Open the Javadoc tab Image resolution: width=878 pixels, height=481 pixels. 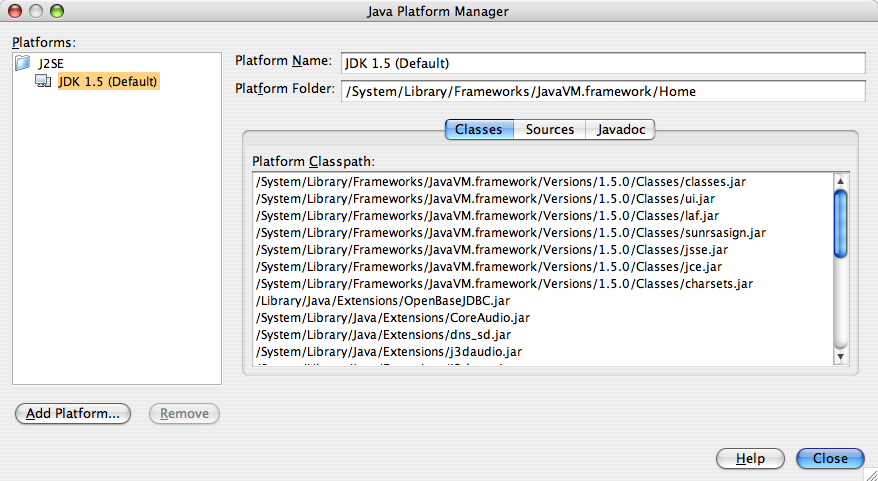pos(620,129)
